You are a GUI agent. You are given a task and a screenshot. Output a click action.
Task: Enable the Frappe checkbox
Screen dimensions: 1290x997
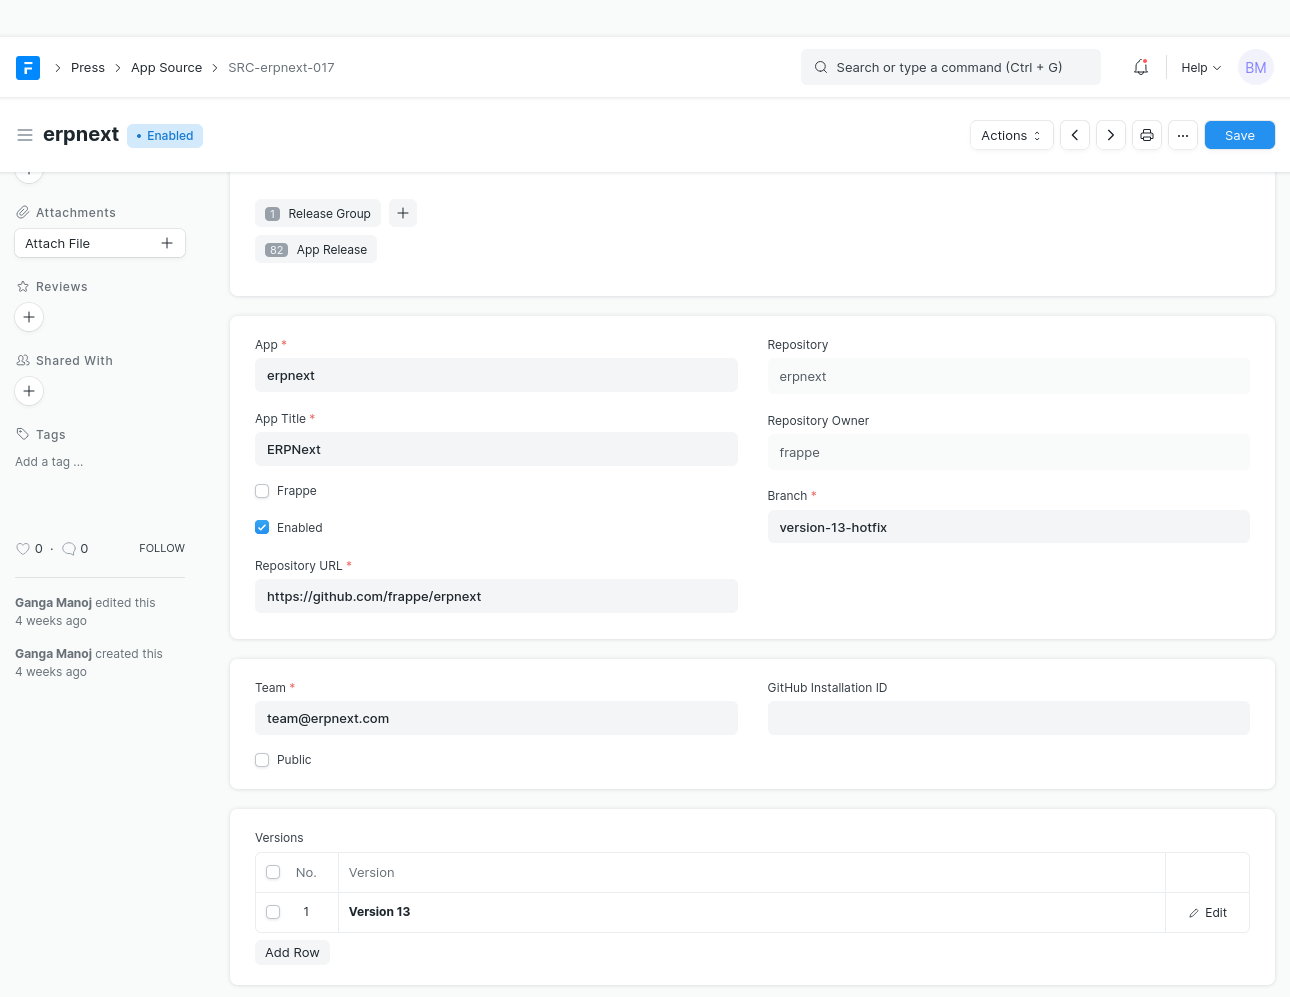coord(262,491)
